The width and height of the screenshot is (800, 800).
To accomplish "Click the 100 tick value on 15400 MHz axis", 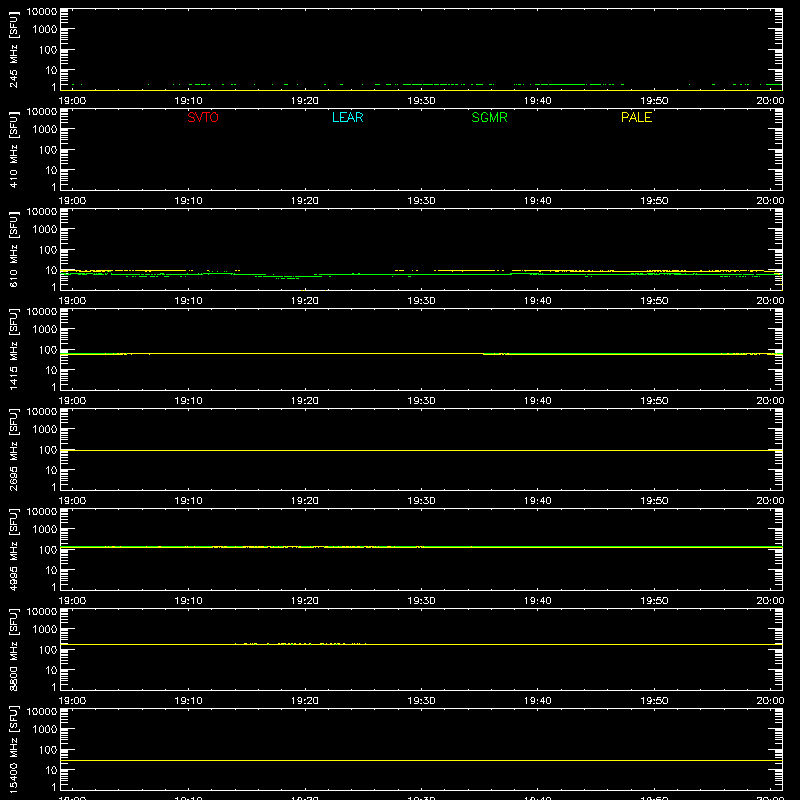I will (x=48, y=749).
